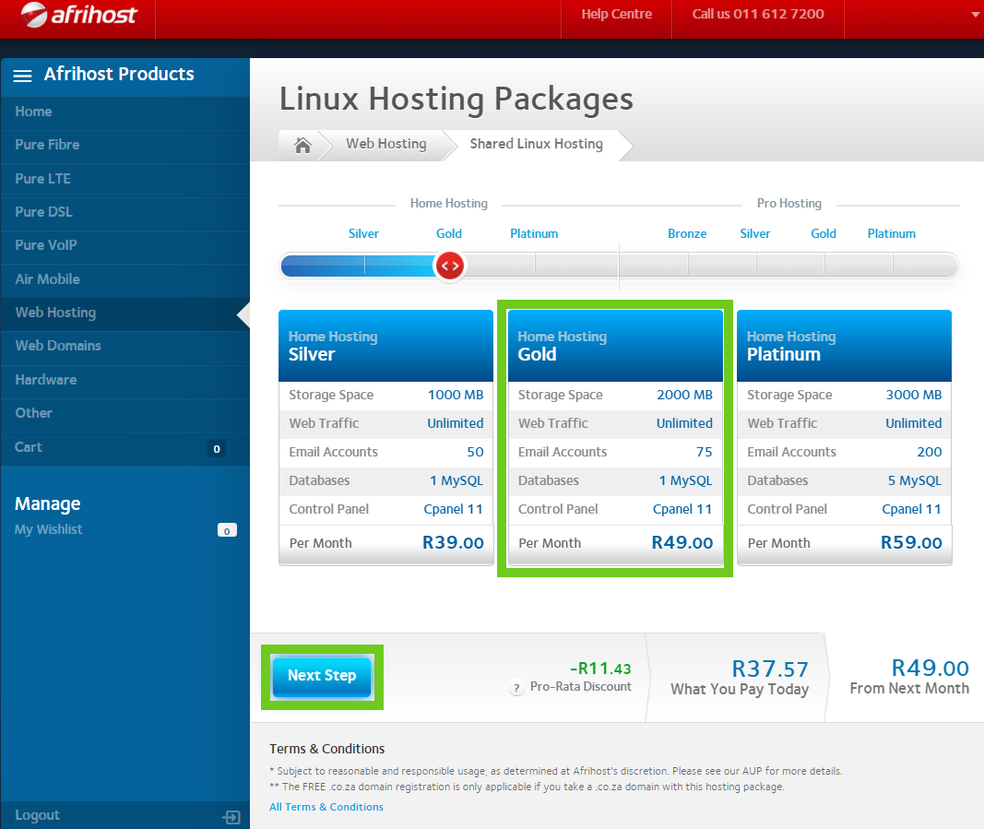Select the Home Hosting Silver package card
Viewport: 984px width, 829px height.
(x=386, y=437)
